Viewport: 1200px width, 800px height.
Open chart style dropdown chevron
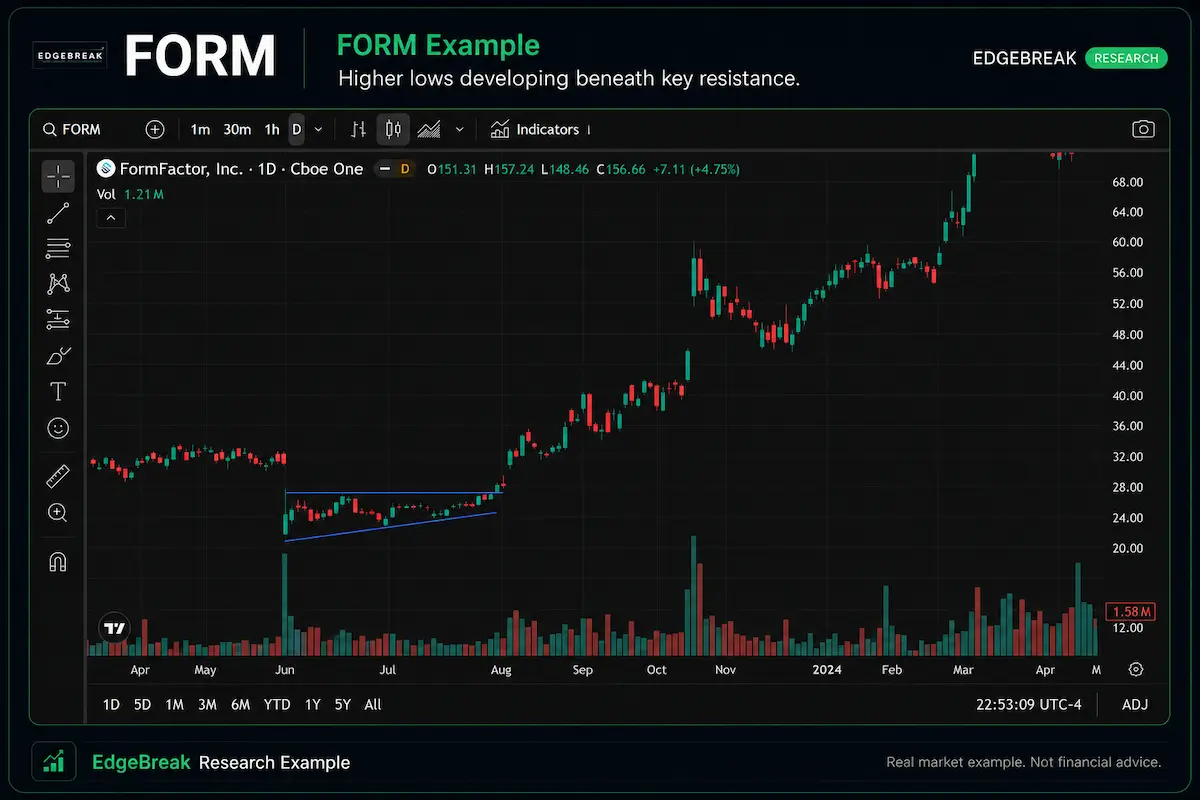(459, 129)
